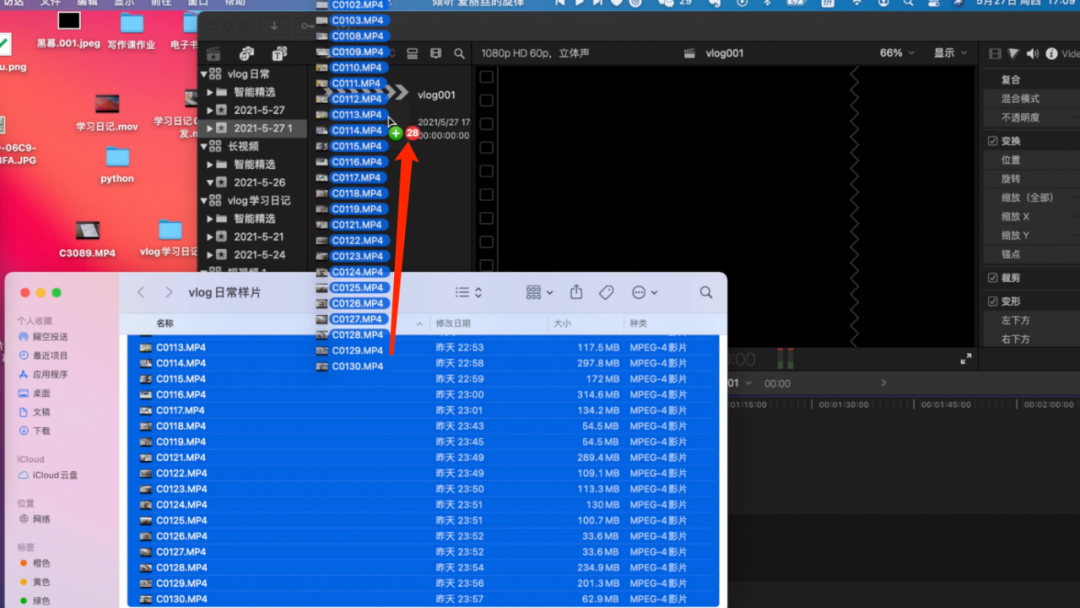
Task: Open 文稿 in the Finder sidebar
Action: coord(34,412)
